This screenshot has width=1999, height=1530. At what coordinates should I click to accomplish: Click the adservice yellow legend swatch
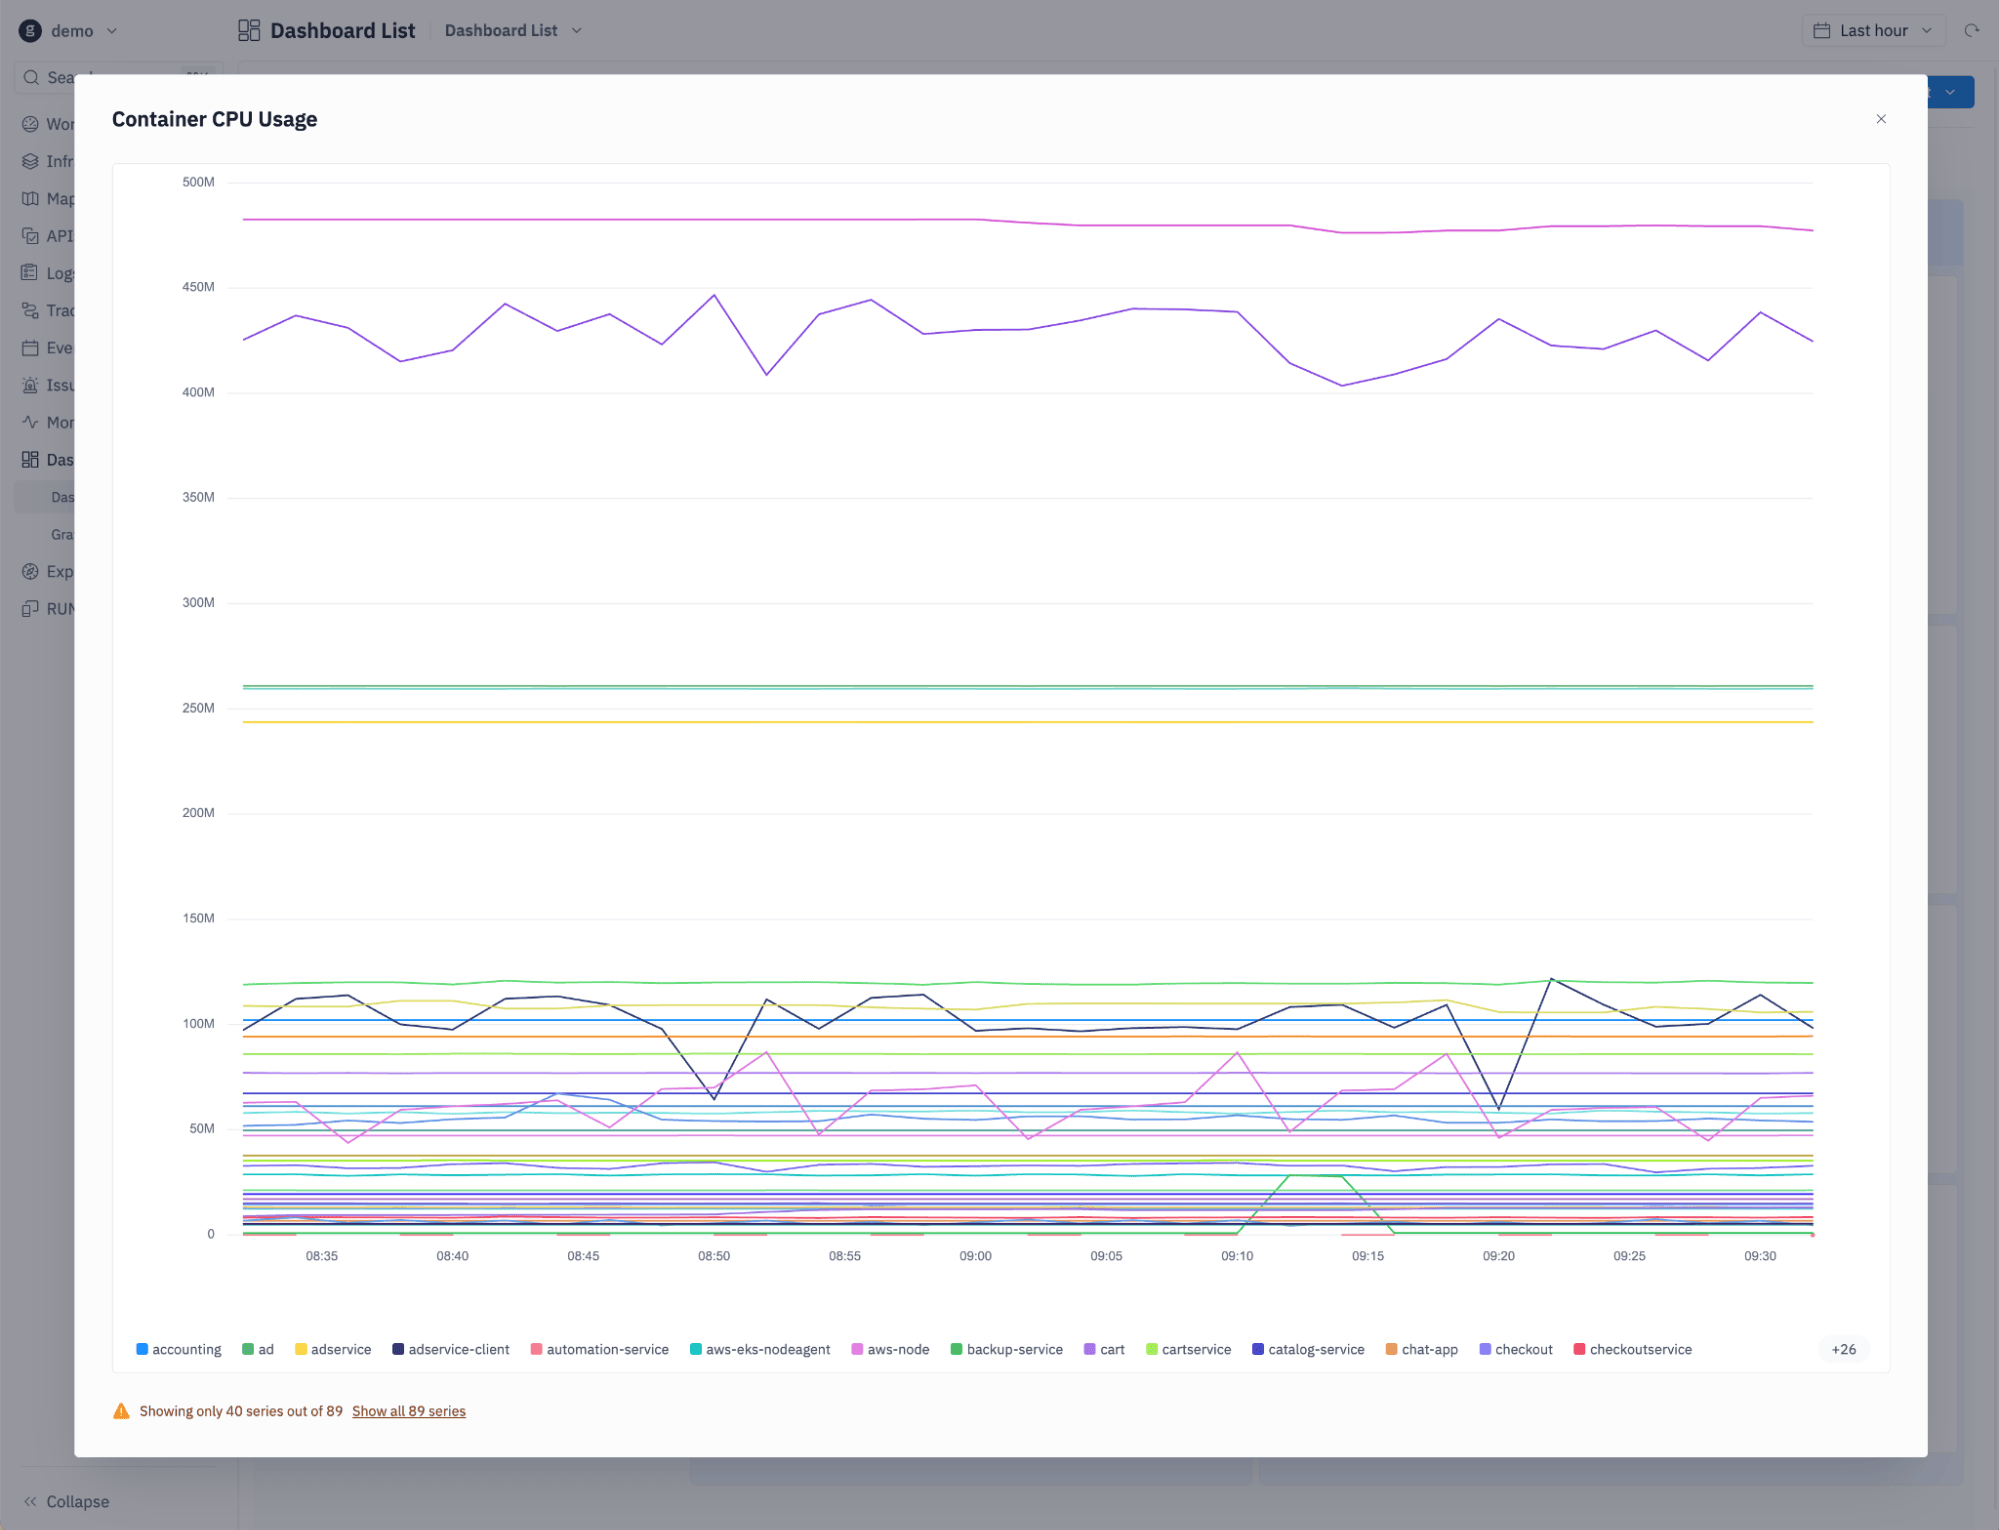pos(301,1349)
